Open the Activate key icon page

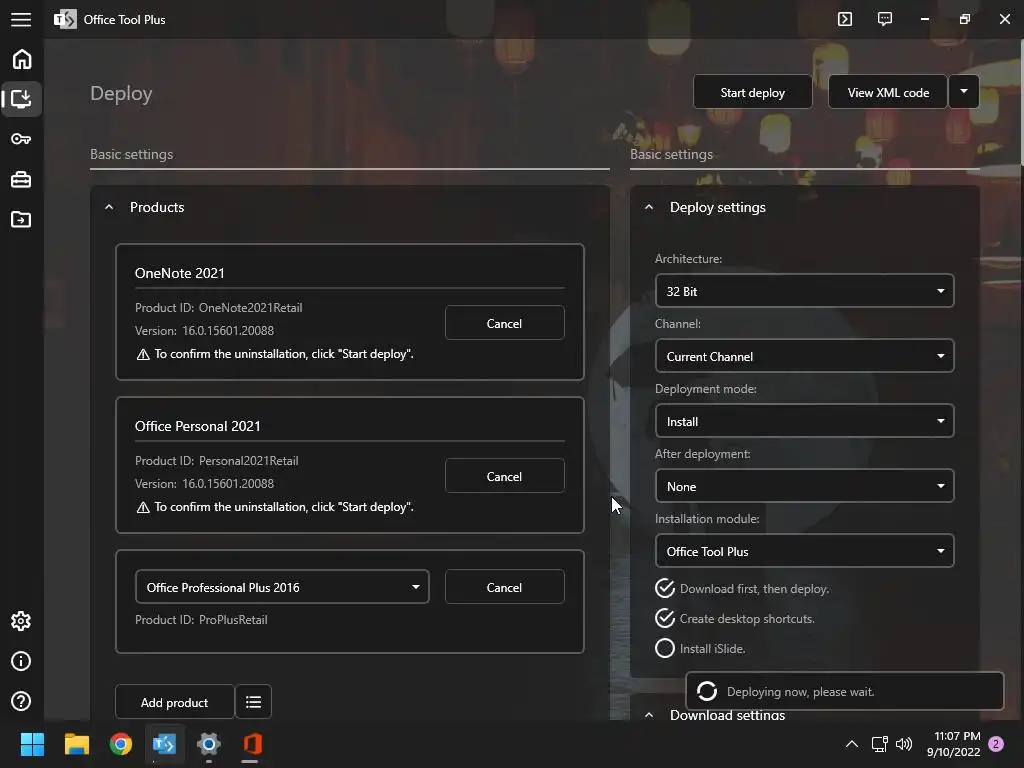(x=21, y=139)
